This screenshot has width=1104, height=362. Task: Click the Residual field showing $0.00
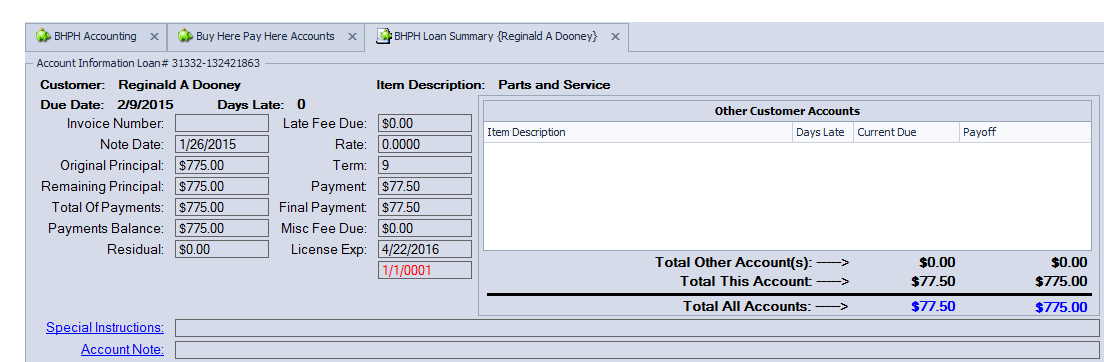point(222,249)
